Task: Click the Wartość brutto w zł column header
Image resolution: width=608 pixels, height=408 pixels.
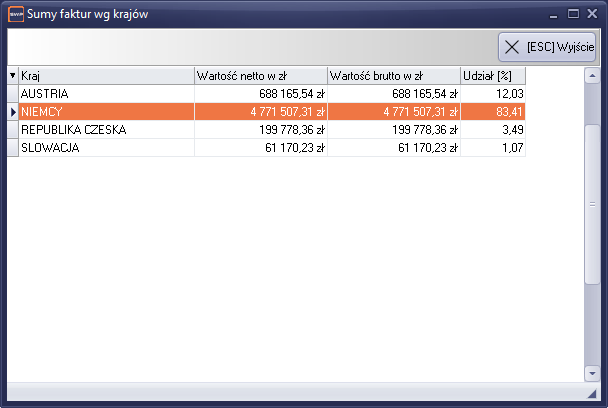Action: click(x=393, y=75)
